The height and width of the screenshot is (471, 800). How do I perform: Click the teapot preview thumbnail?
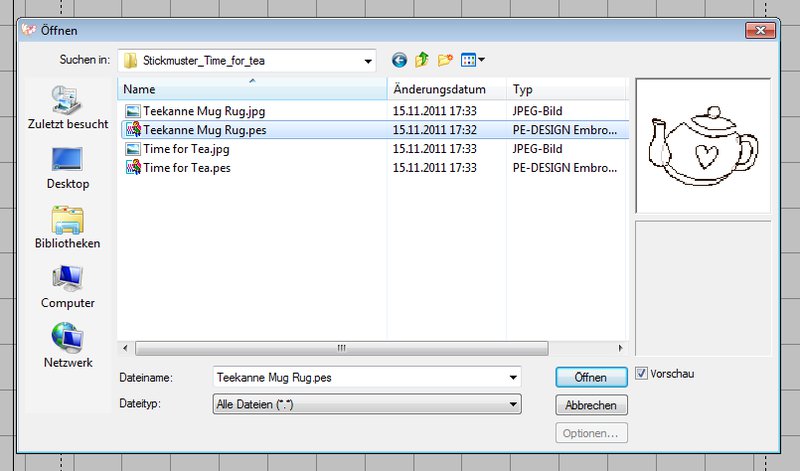click(x=703, y=146)
